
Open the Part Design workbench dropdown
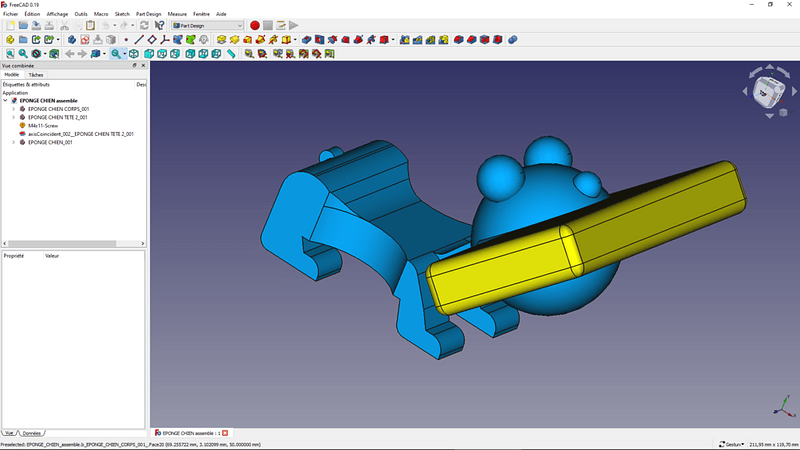[x=208, y=26]
